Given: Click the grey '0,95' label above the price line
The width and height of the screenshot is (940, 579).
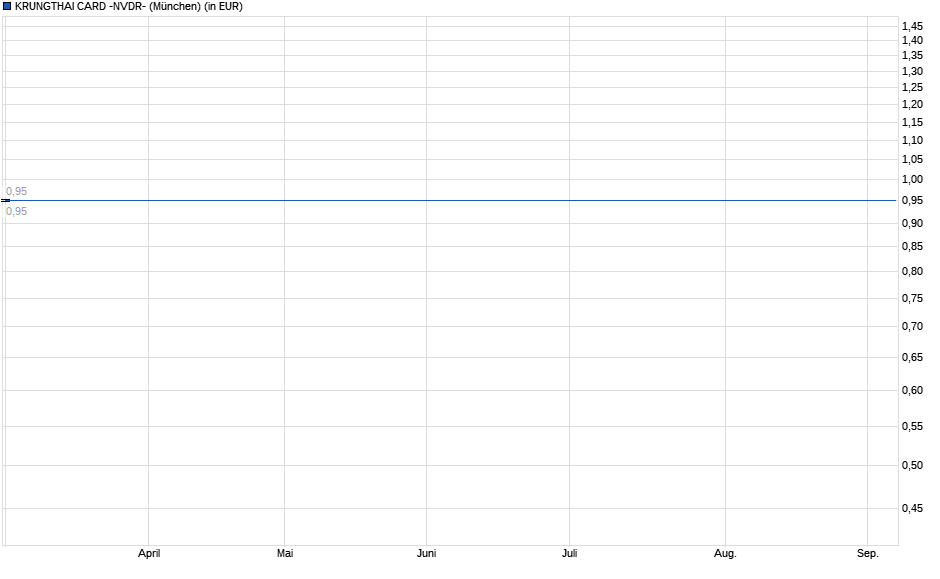Looking at the screenshot, I should pos(16,191).
